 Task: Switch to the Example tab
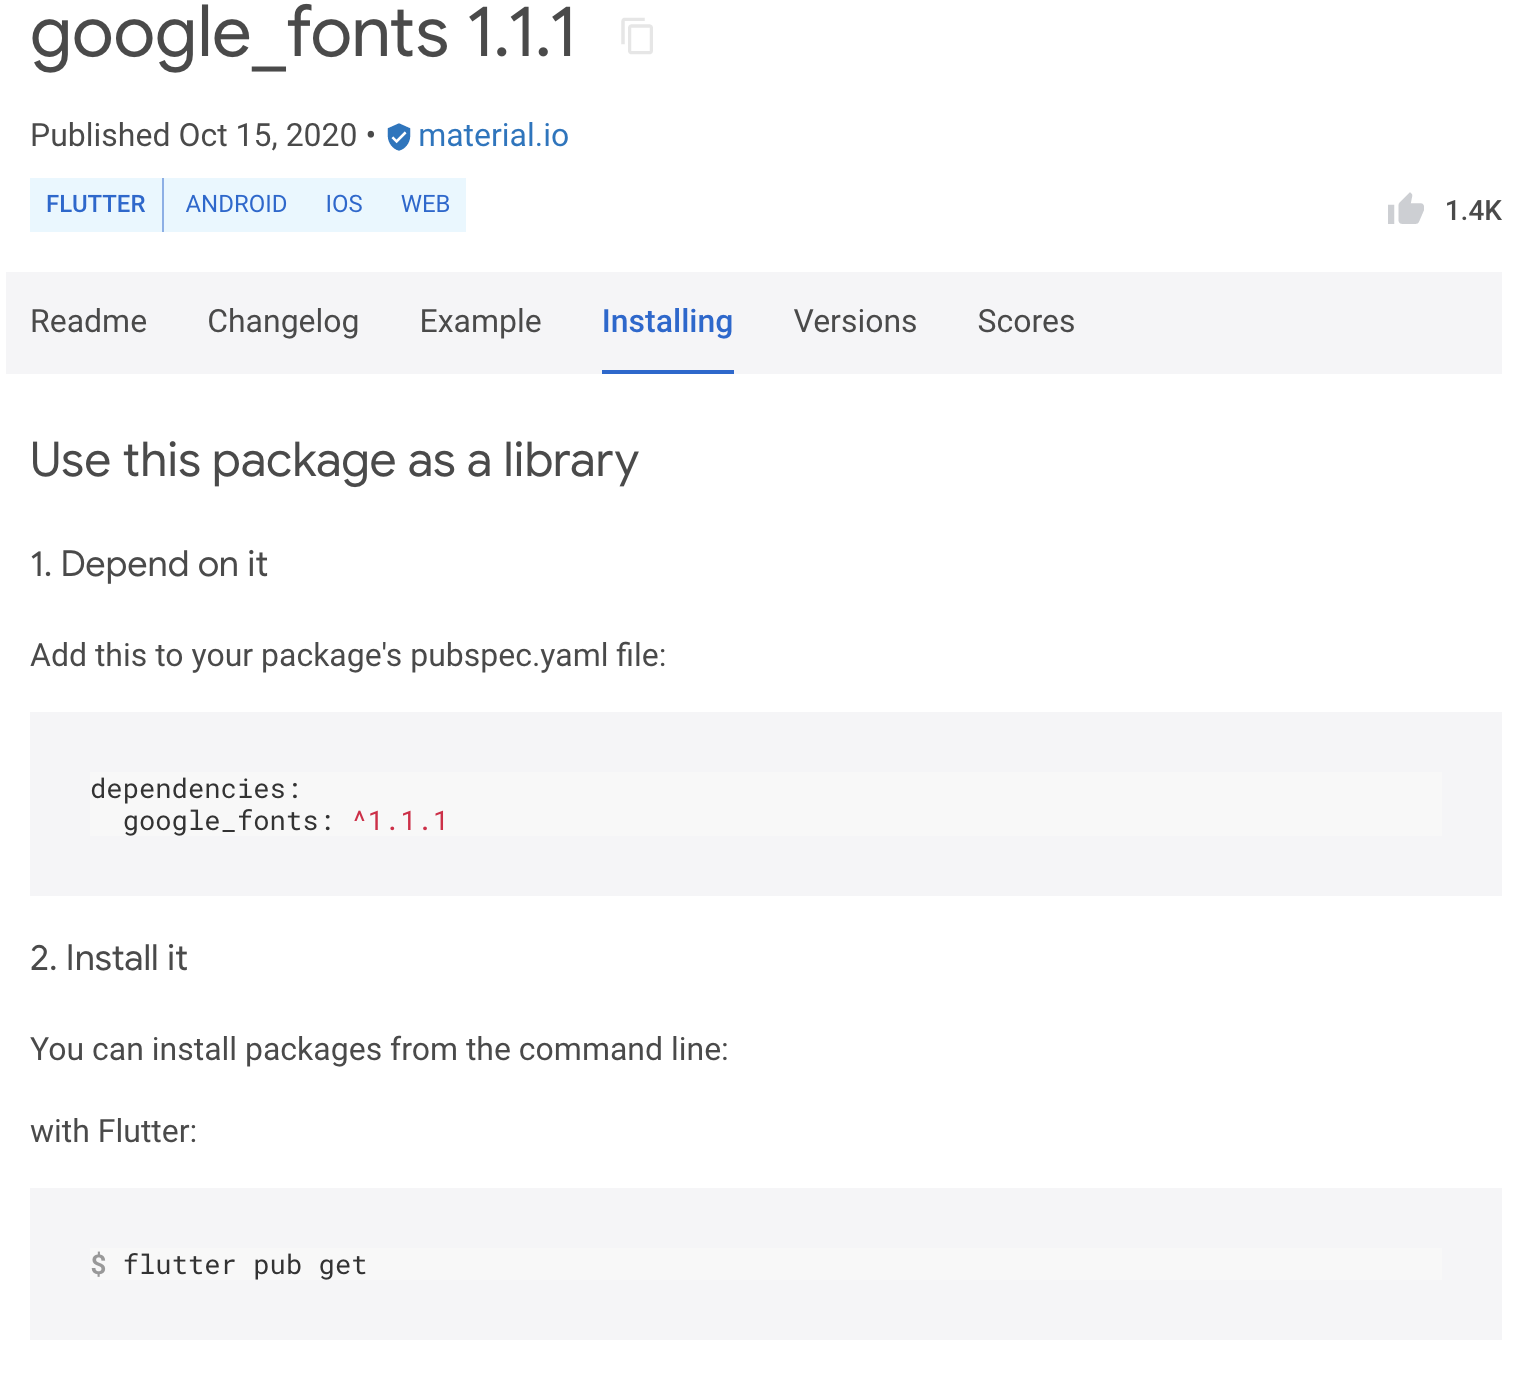tap(480, 322)
